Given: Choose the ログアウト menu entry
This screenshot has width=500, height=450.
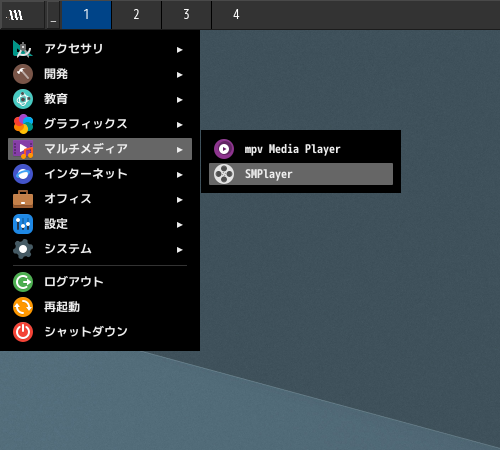Looking at the screenshot, I should 100,282.
